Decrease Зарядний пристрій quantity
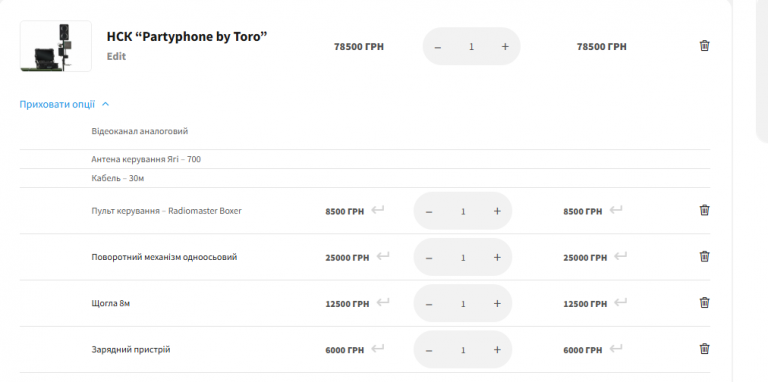The width and height of the screenshot is (768, 382). coord(429,351)
